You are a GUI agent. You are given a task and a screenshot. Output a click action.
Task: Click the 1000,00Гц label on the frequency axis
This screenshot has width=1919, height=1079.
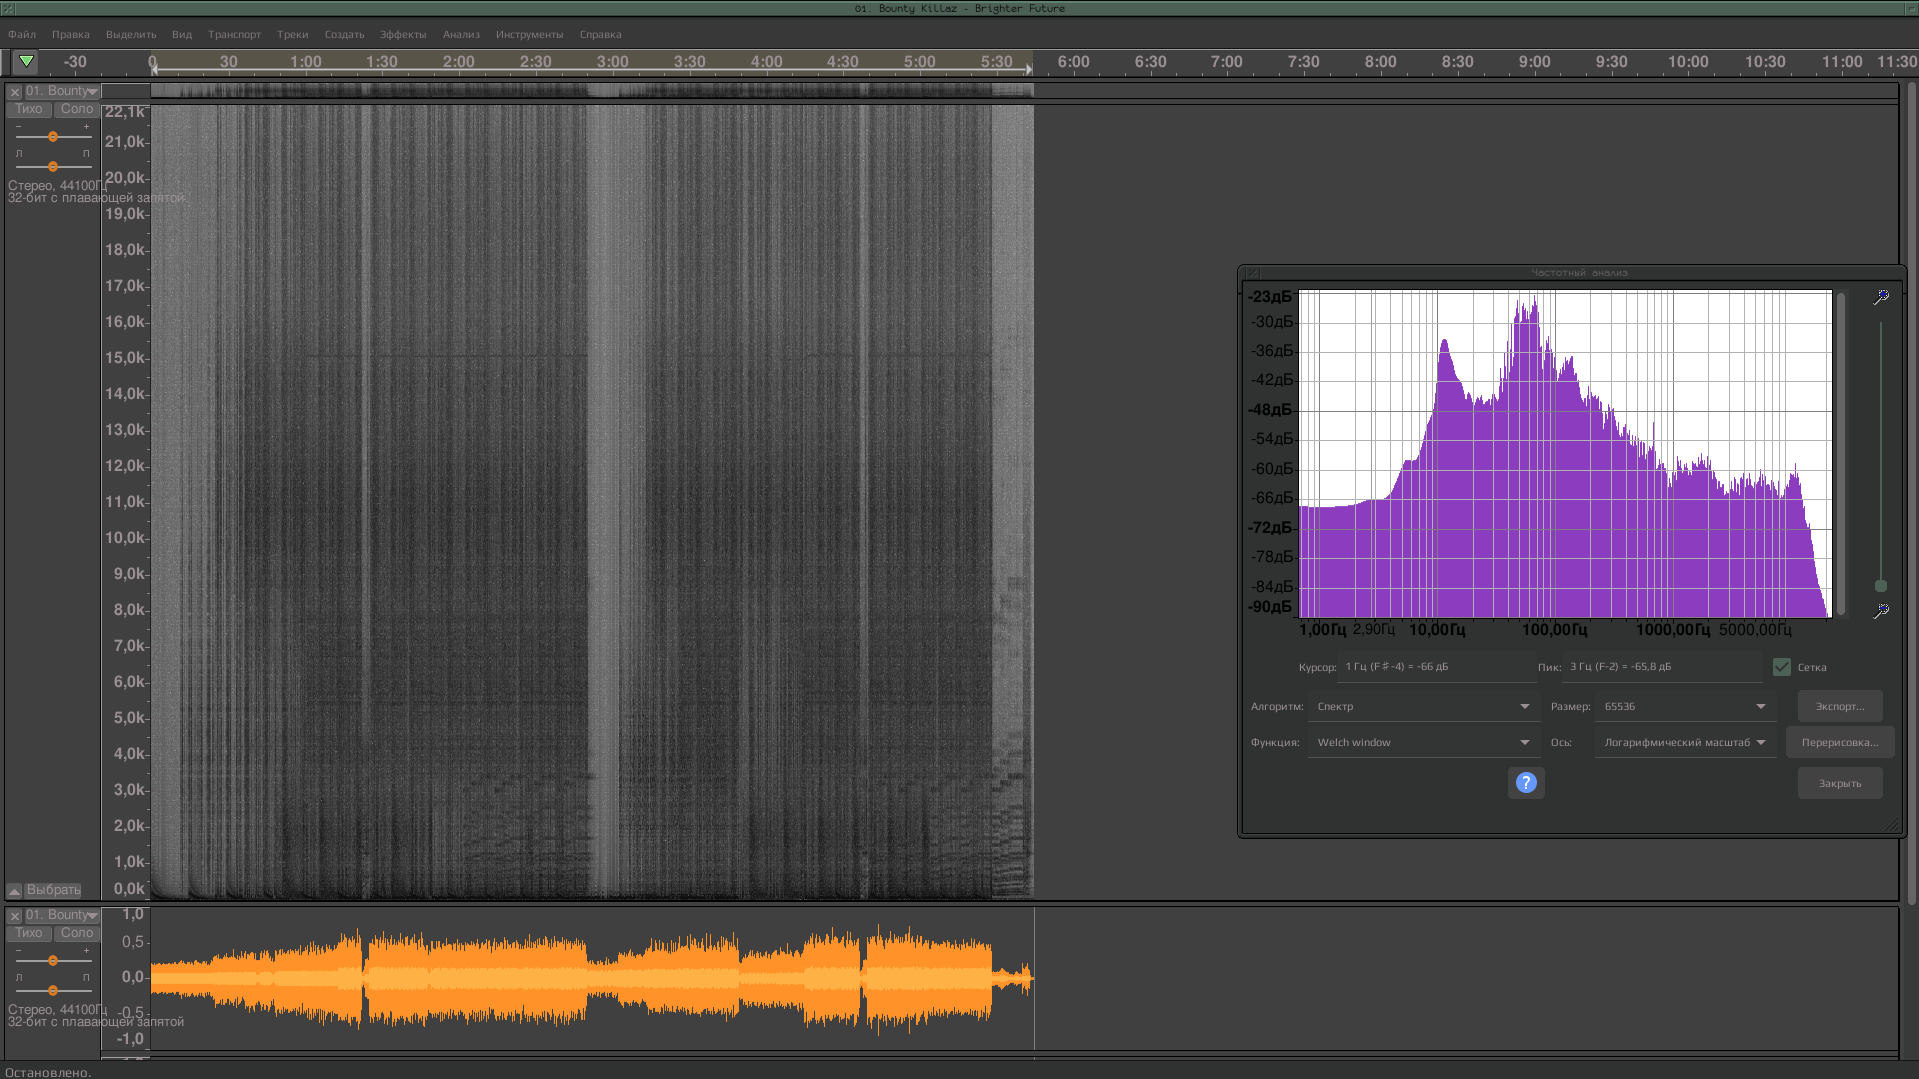click(x=1673, y=630)
